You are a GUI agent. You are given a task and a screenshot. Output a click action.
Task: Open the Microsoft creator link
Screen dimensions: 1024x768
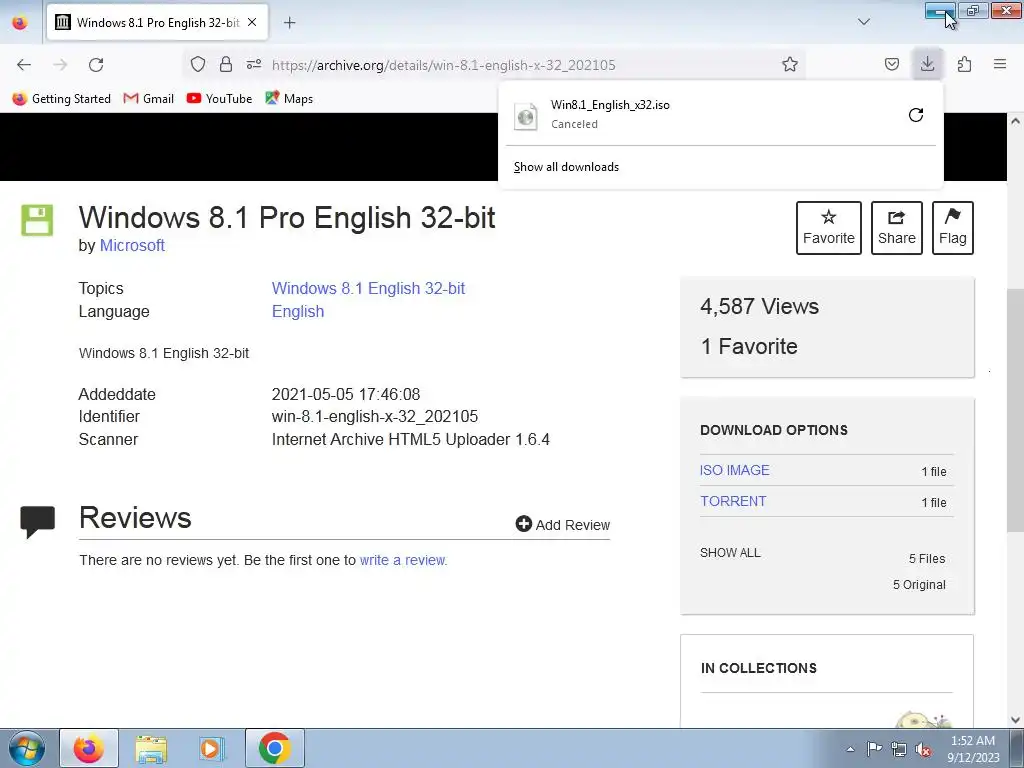(x=132, y=246)
